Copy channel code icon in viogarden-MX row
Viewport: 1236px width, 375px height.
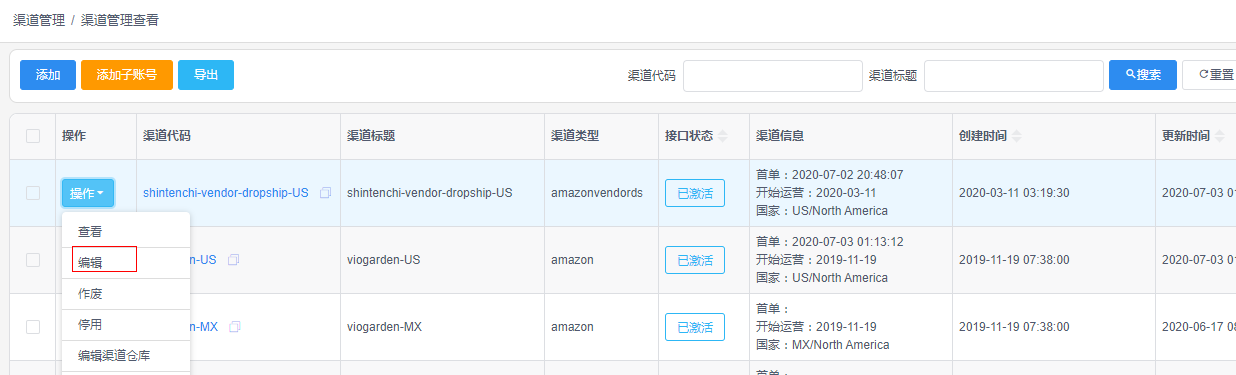(x=235, y=327)
